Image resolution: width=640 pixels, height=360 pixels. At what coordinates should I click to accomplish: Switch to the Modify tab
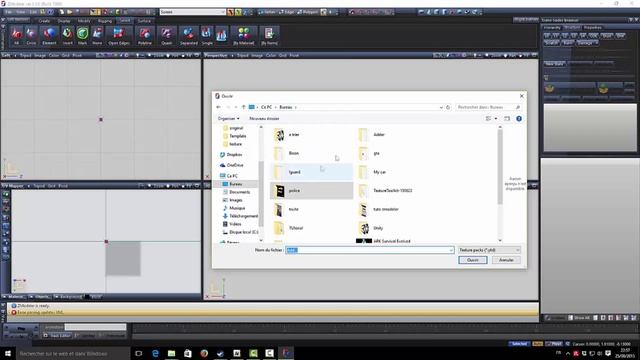(x=84, y=21)
